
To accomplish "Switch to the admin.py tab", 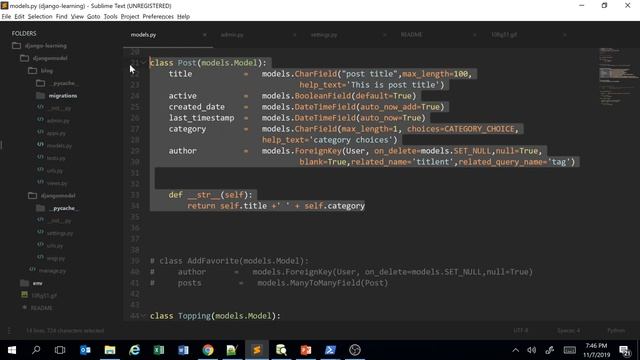I will [x=232, y=35].
